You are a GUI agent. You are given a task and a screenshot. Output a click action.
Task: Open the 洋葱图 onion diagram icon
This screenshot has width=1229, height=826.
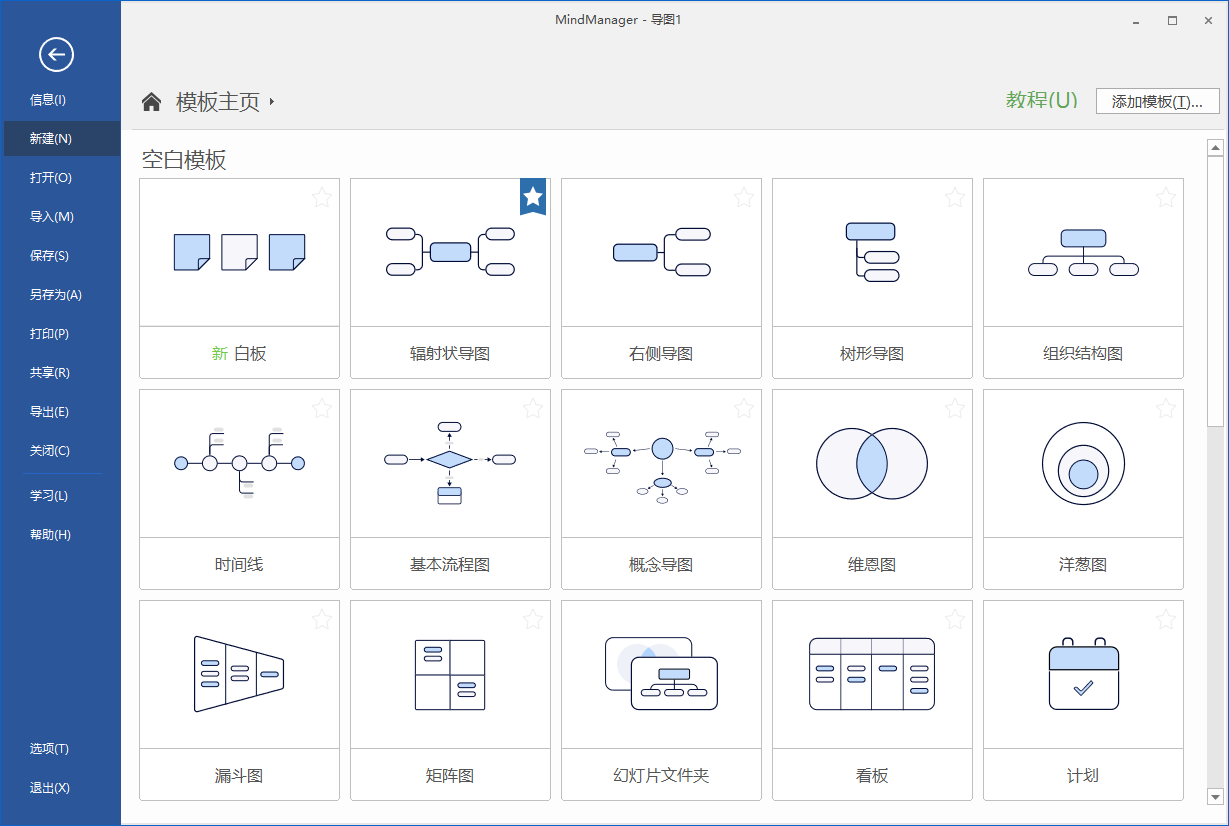[1083, 463]
